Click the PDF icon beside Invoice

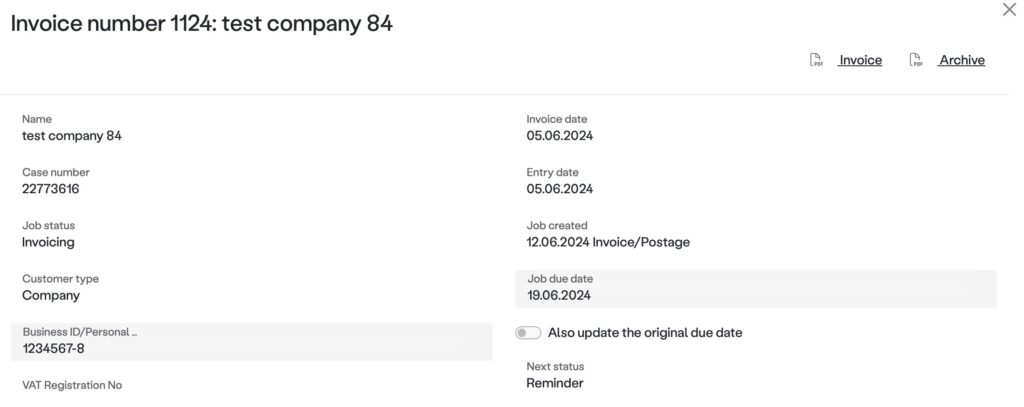(816, 61)
